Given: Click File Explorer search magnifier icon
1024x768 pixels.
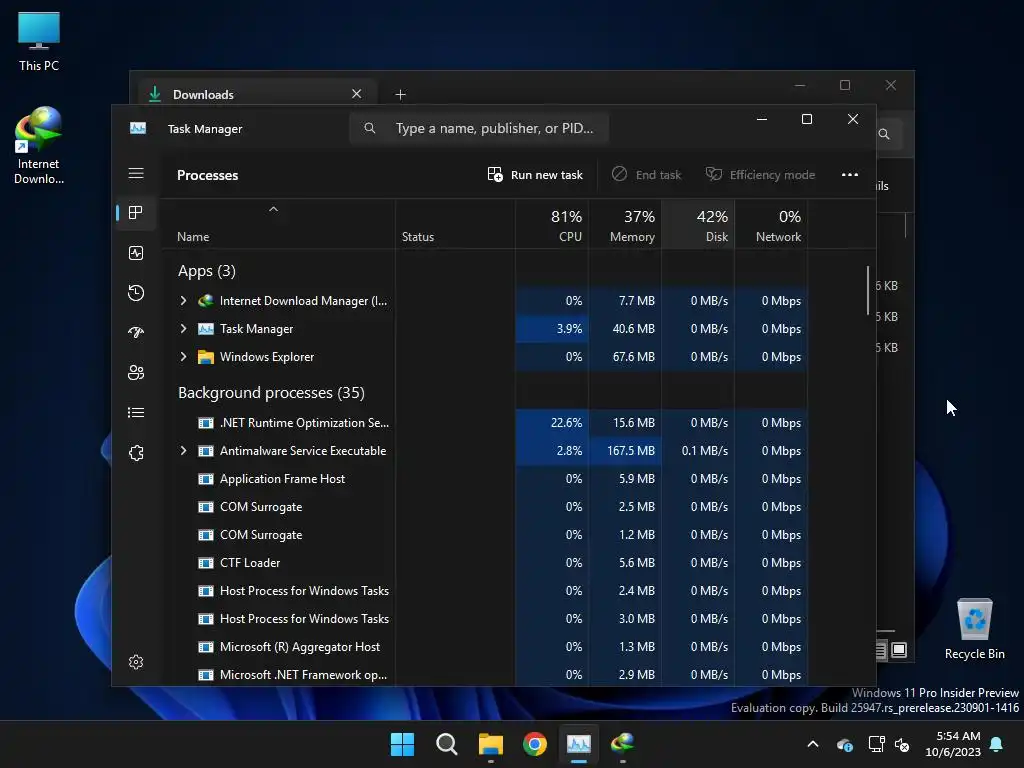Looking at the screenshot, I should [884, 134].
